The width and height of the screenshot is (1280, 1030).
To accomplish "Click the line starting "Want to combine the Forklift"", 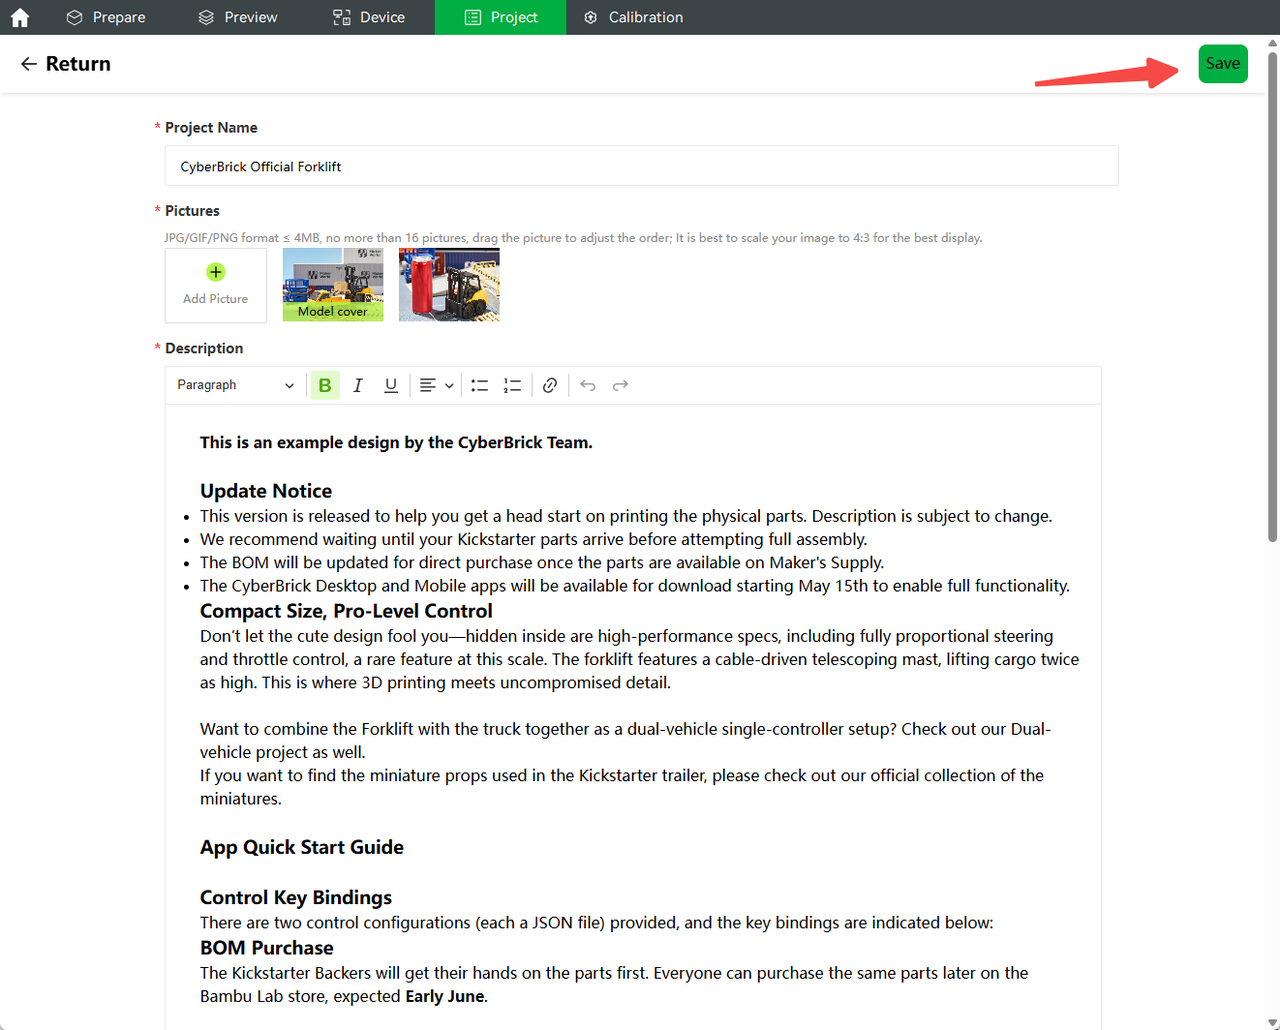I will (x=626, y=741).
